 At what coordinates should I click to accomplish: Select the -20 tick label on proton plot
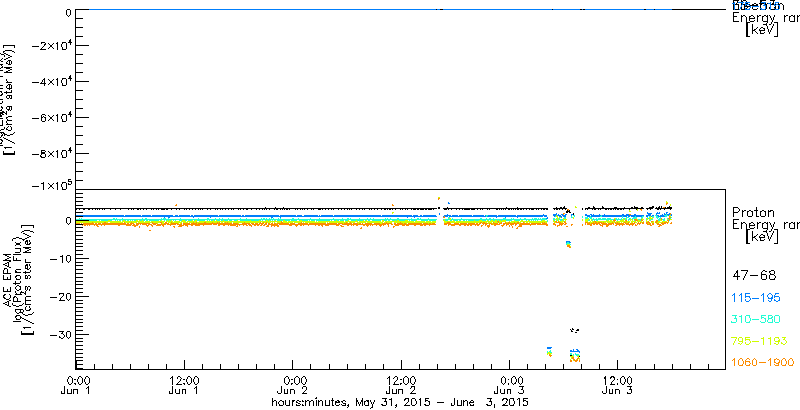[61, 296]
